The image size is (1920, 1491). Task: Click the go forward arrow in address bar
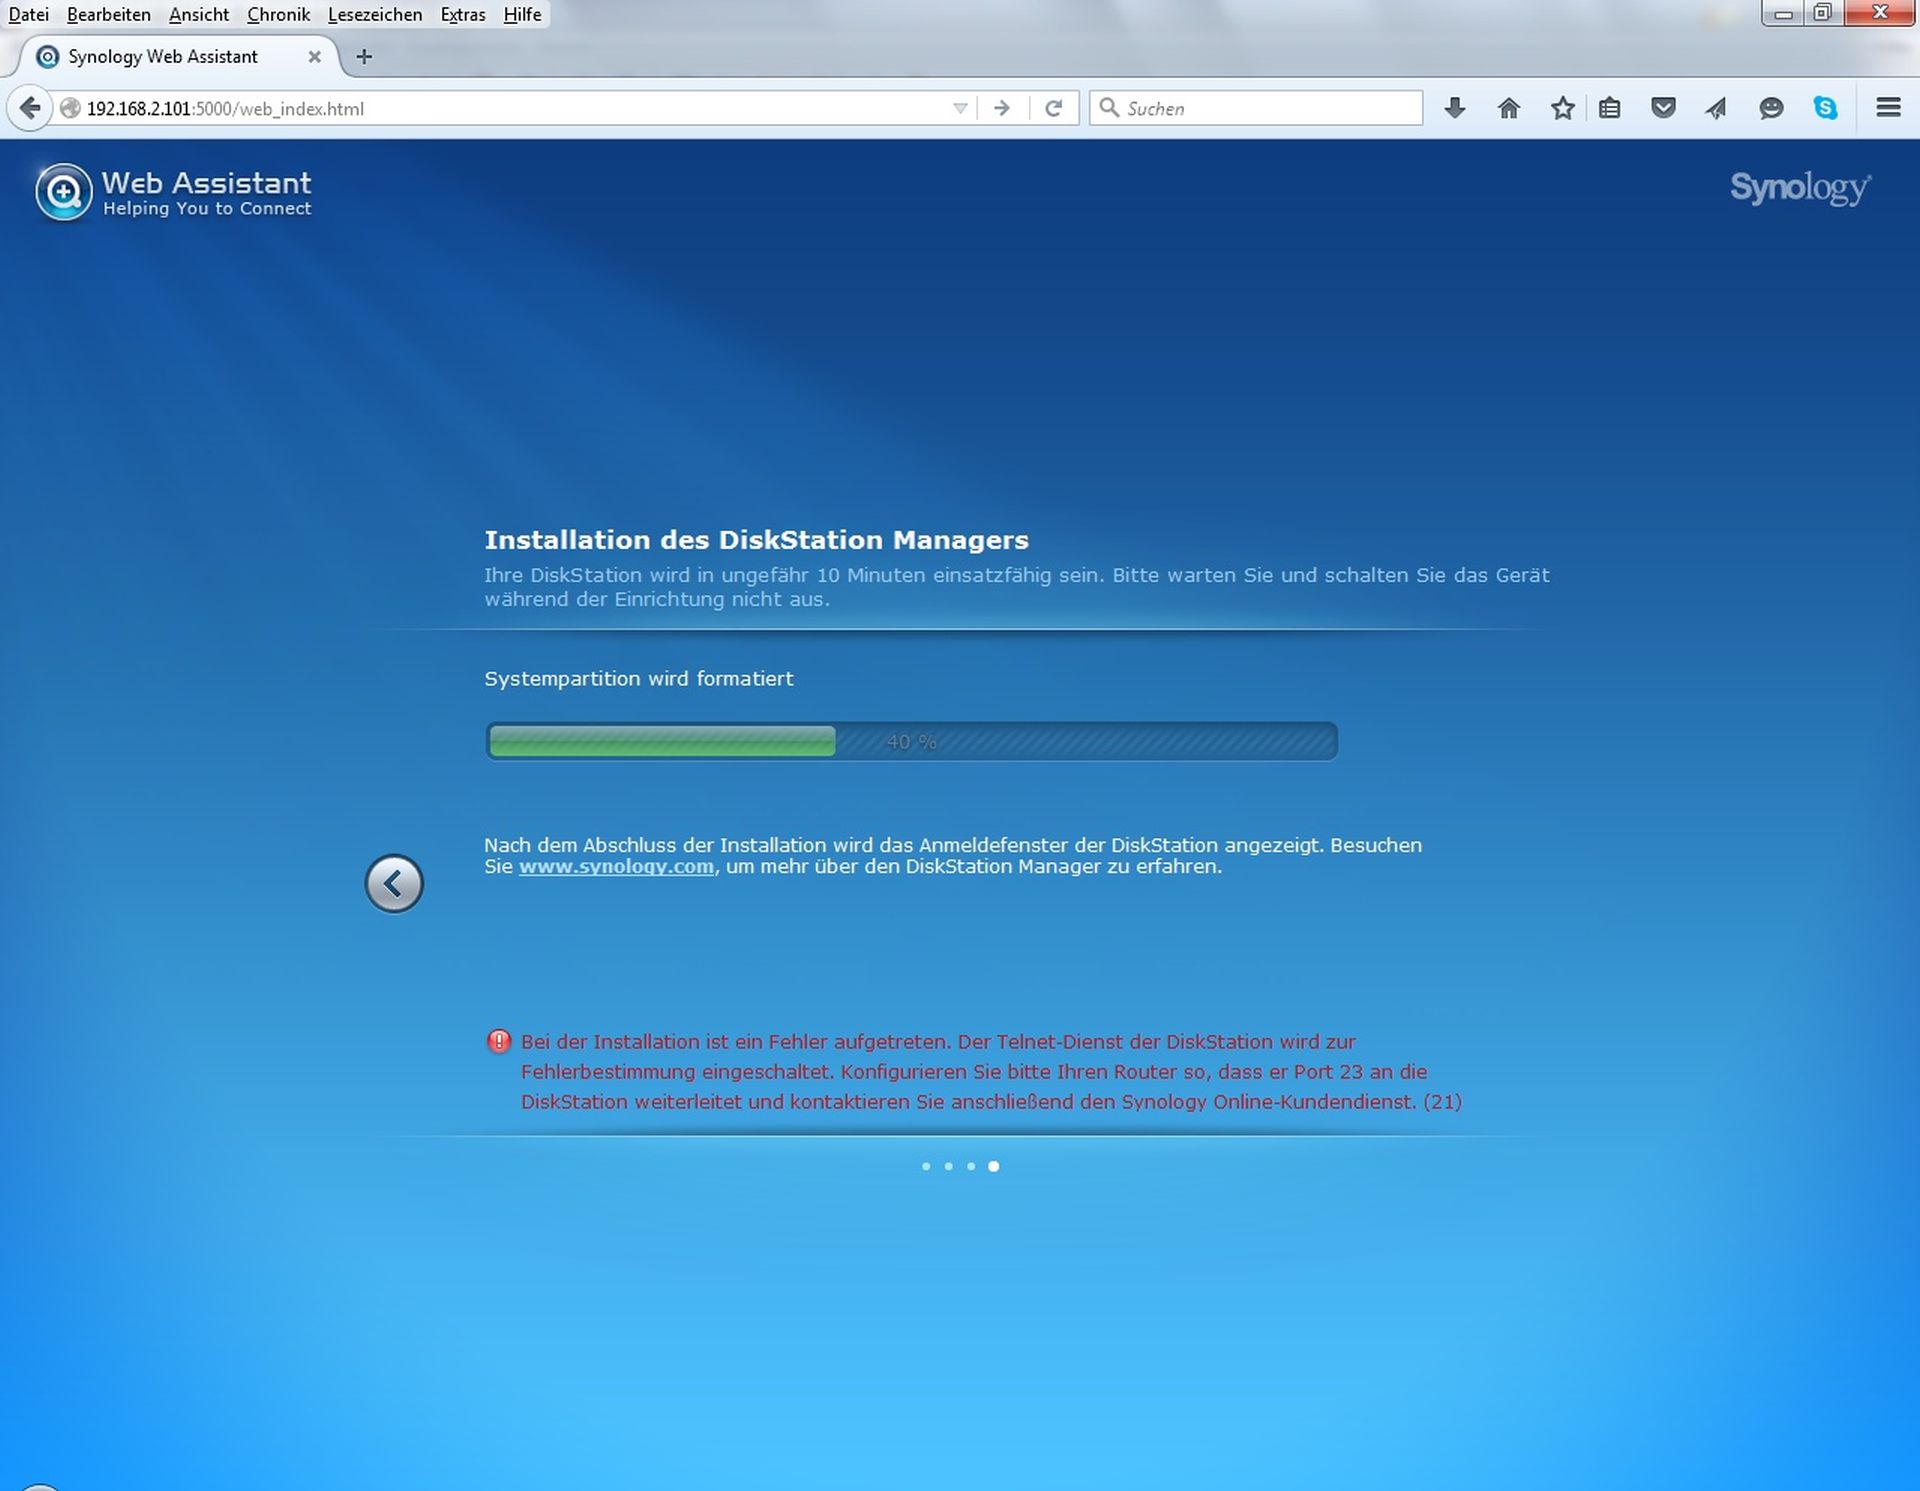tap(1001, 108)
